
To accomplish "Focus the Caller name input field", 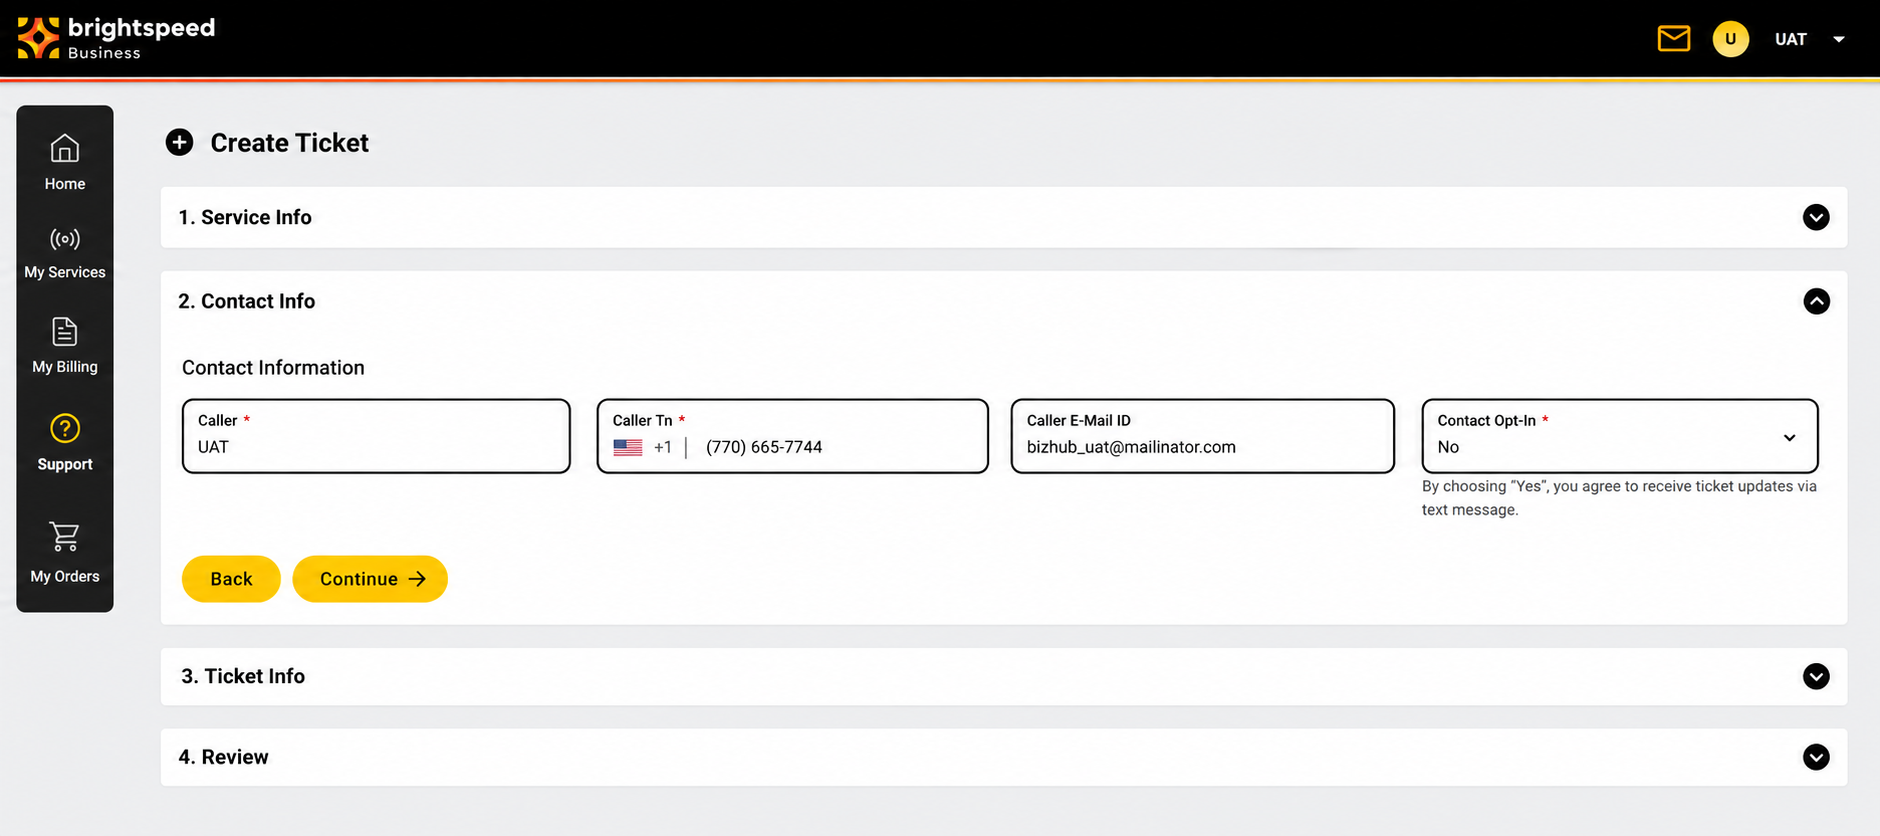I will coord(376,436).
